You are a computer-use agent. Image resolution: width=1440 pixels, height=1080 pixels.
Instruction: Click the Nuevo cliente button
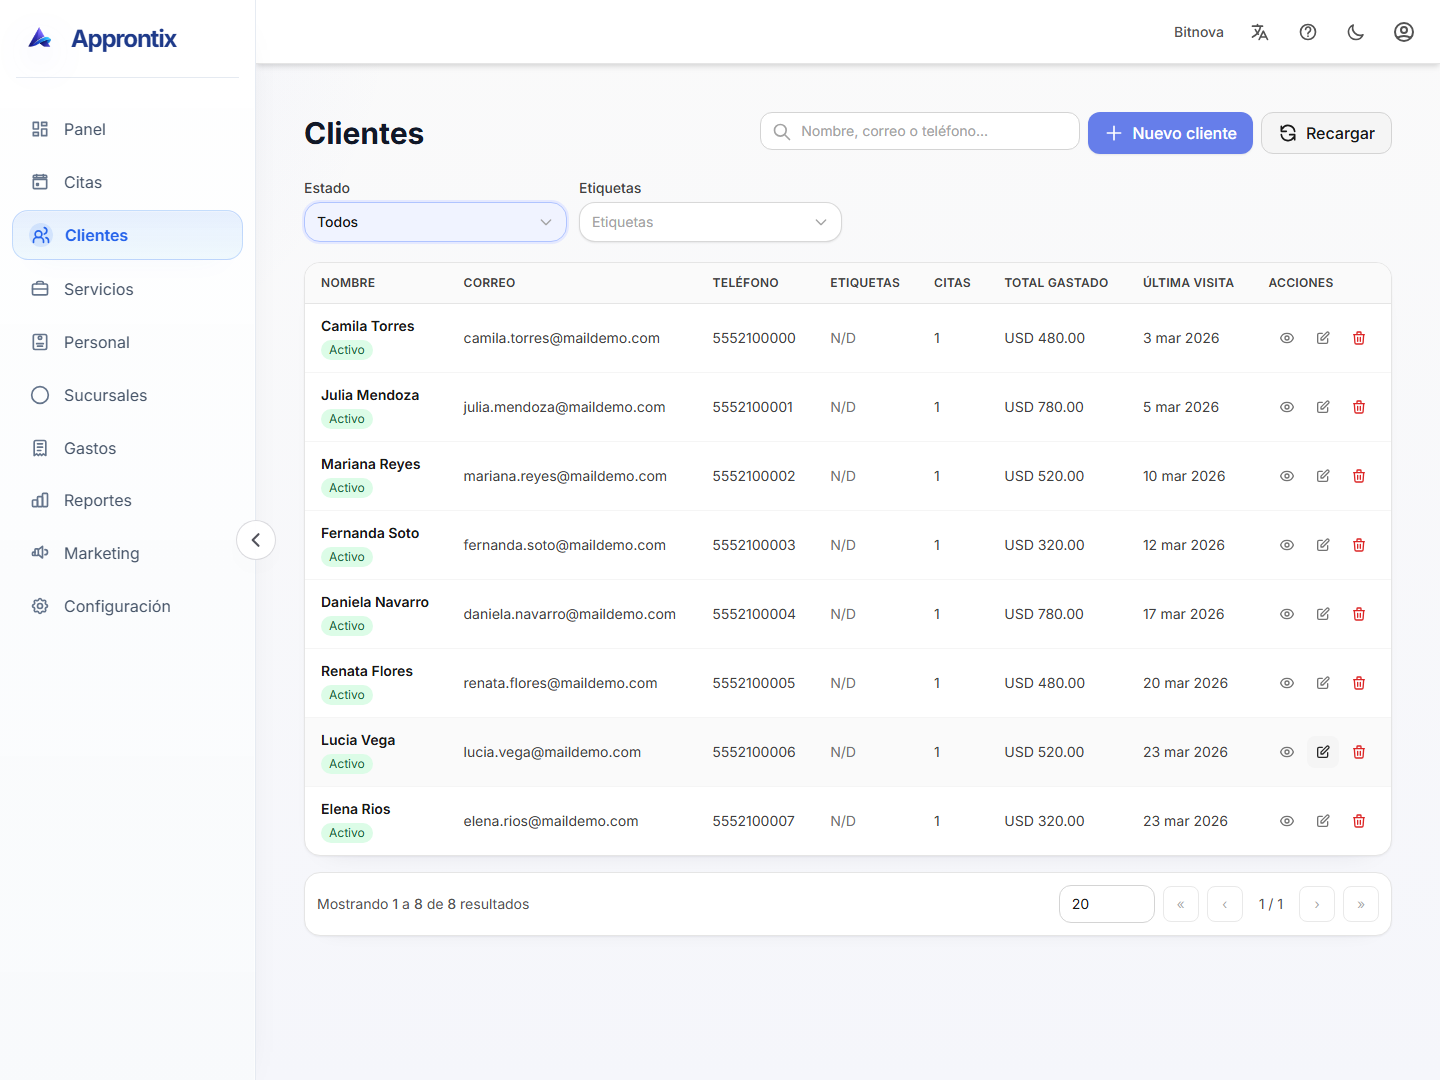pyautogui.click(x=1170, y=133)
